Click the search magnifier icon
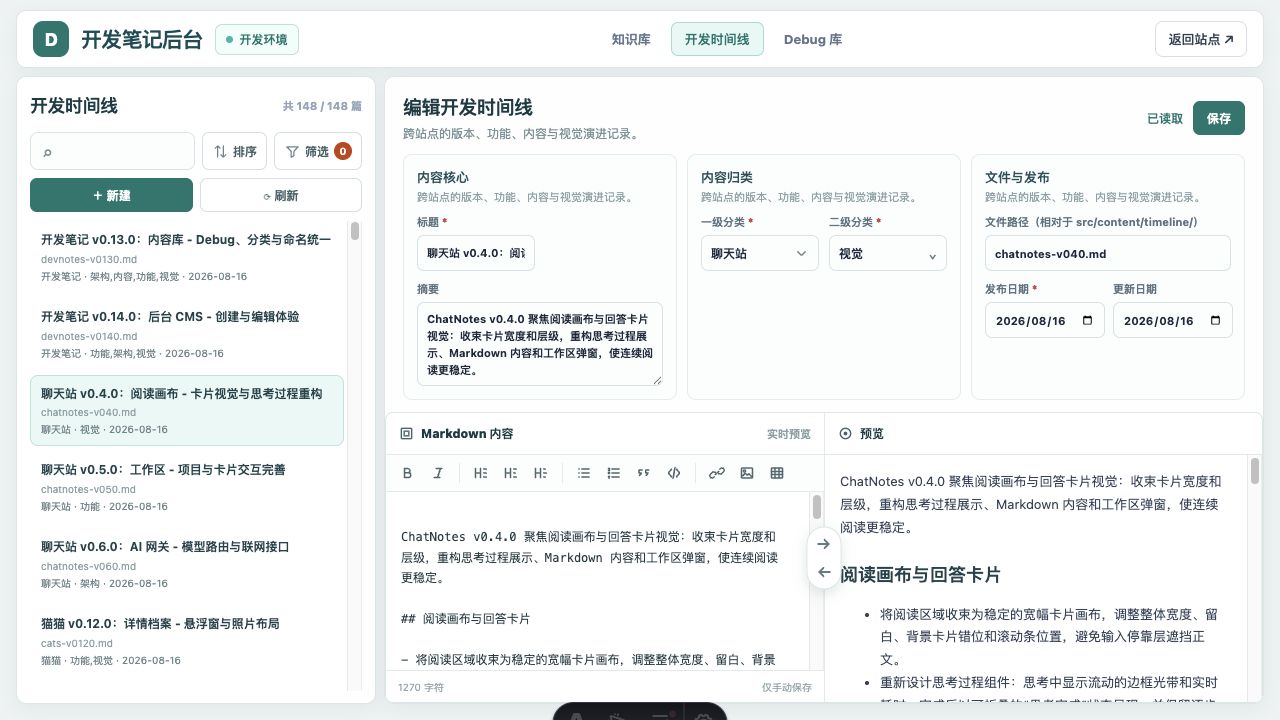The width and height of the screenshot is (1280, 720). 47,152
